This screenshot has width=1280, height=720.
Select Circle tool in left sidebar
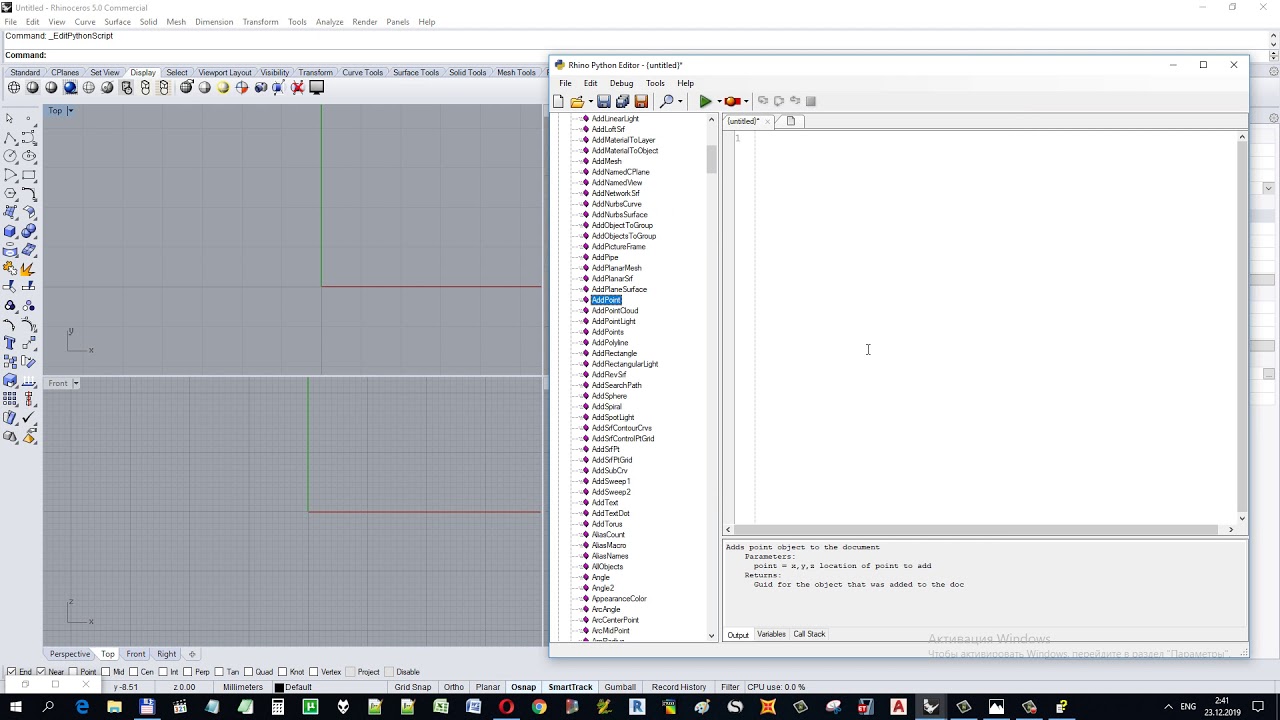pos(11,156)
